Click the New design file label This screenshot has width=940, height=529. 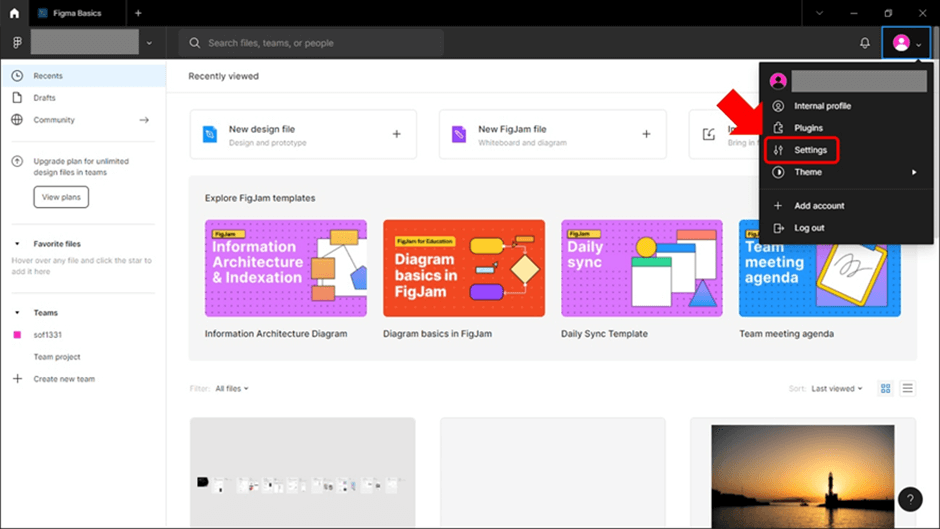coord(262,129)
